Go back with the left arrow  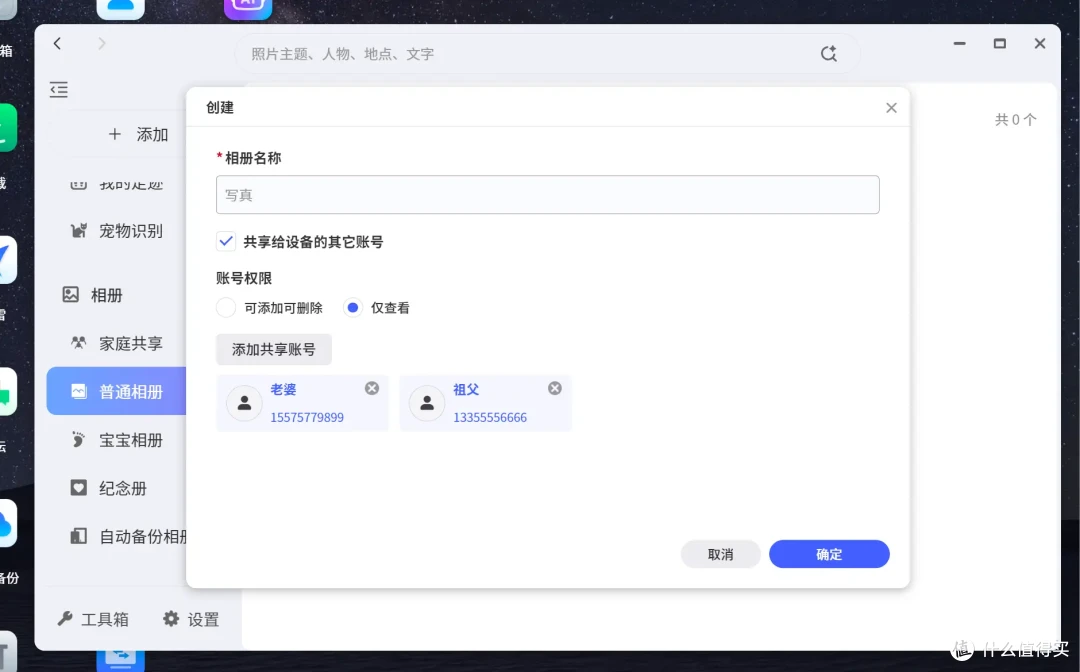[x=57, y=43]
